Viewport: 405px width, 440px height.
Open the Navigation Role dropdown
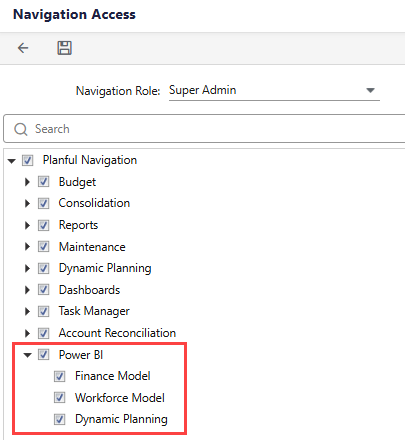(x=370, y=90)
